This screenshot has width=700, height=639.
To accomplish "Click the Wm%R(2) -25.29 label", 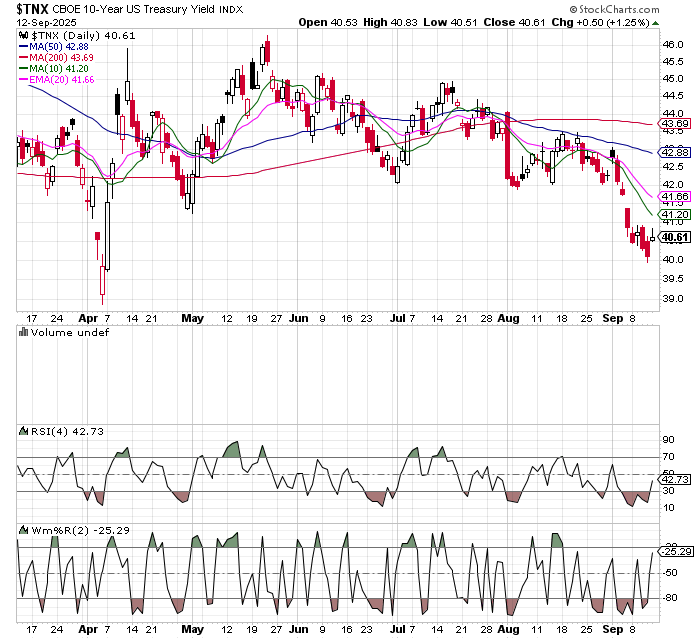I will click(x=80, y=530).
